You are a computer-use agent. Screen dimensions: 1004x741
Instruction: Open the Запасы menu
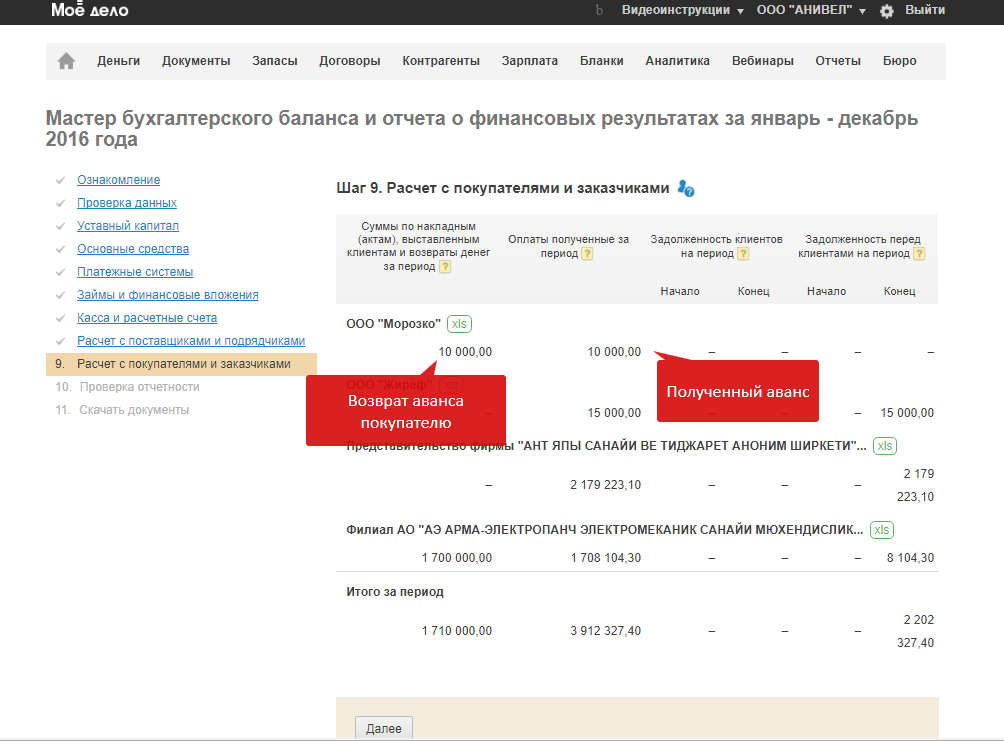point(275,61)
